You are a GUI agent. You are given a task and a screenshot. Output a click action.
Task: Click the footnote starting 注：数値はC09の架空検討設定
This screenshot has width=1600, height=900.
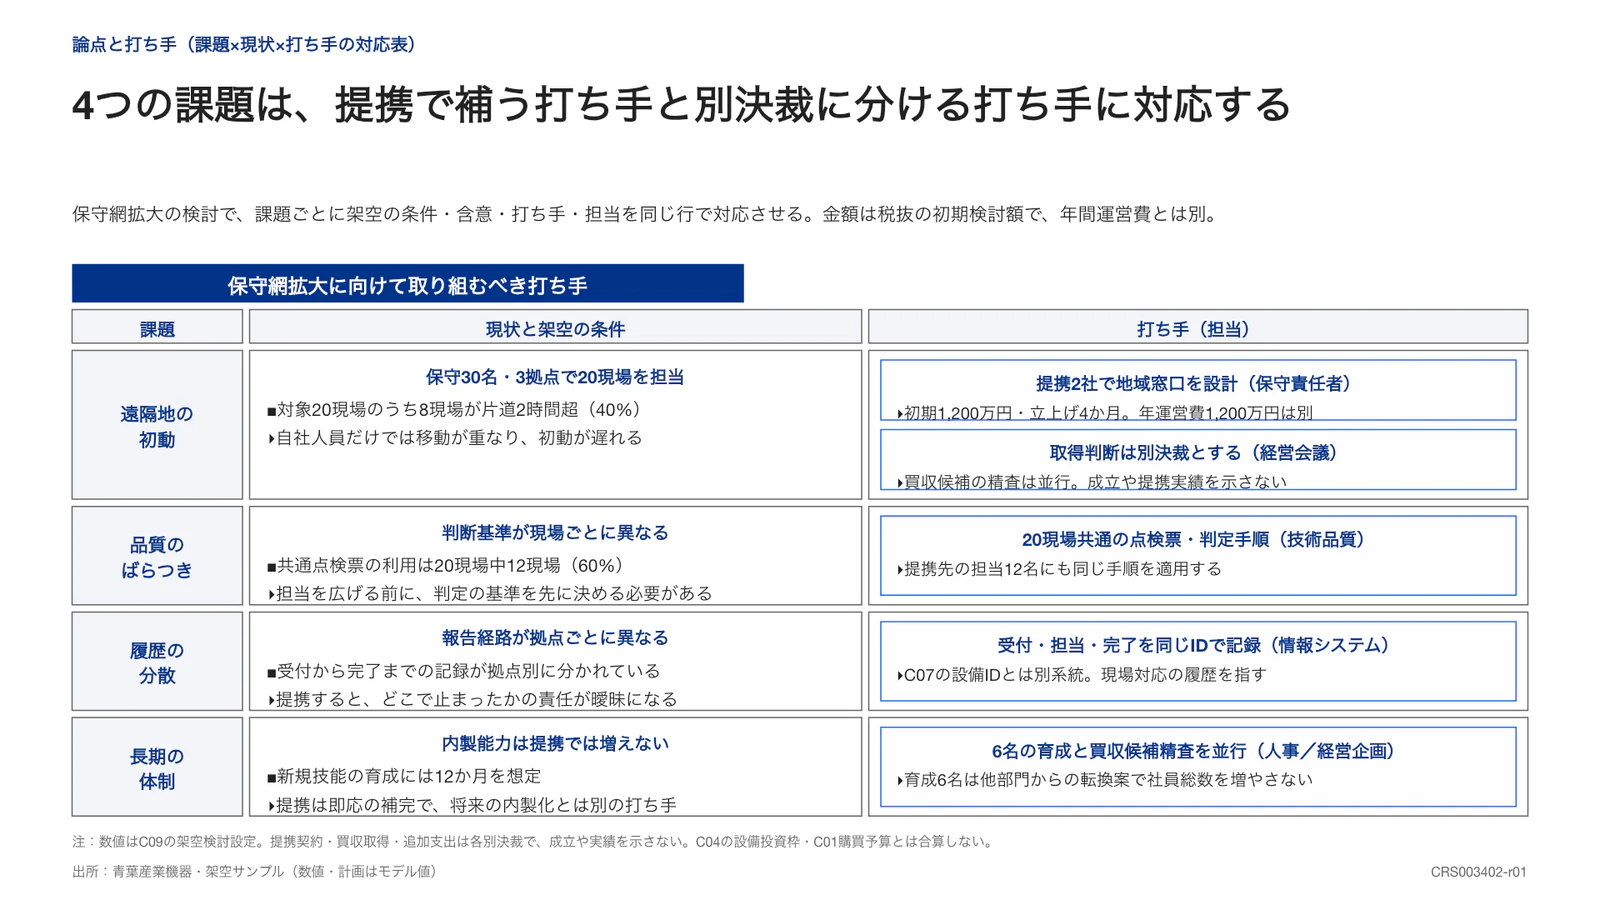(x=535, y=842)
